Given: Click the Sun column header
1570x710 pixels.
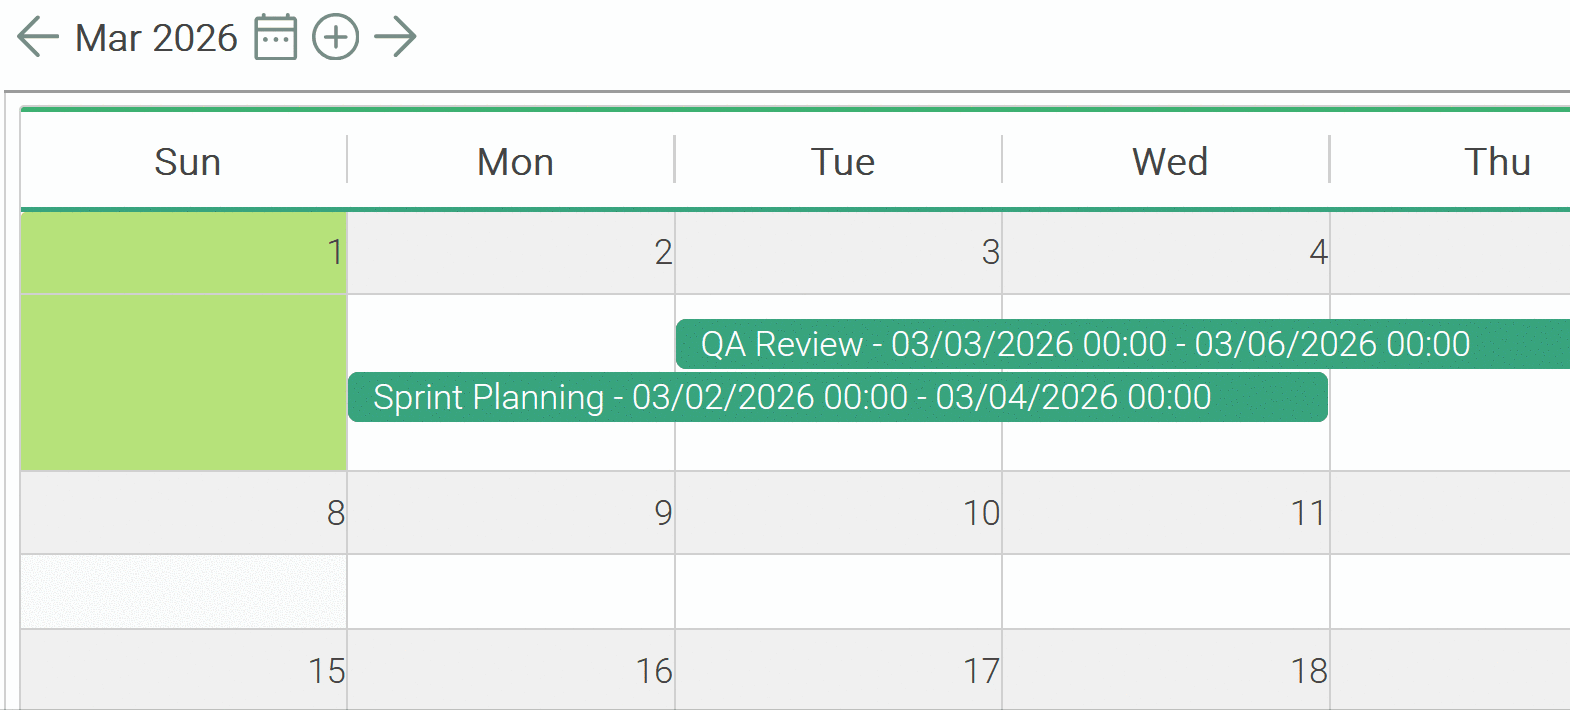Looking at the screenshot, I should pyautogui.click(x=187, y=162).
